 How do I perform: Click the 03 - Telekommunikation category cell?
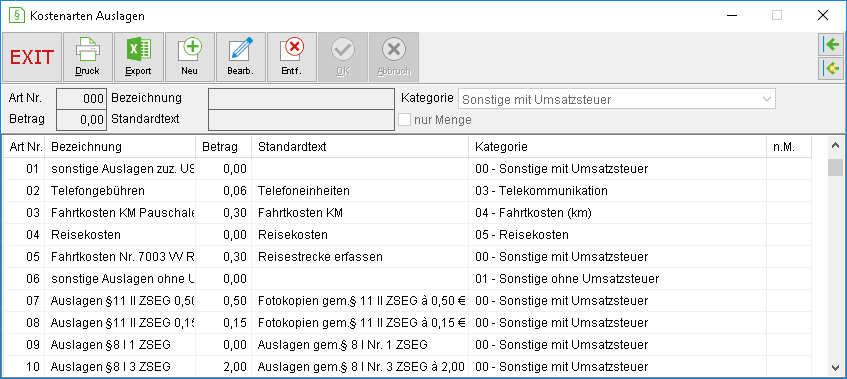618,191
